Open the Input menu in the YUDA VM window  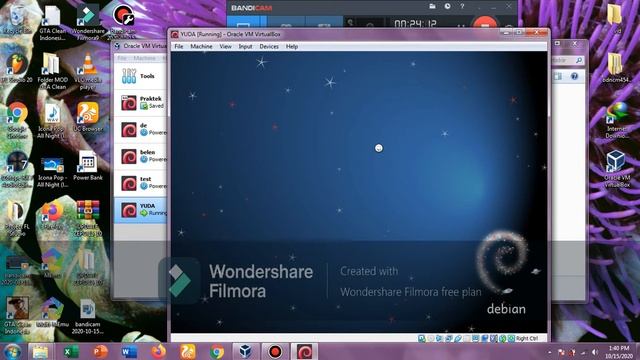[x=245, y=47]
